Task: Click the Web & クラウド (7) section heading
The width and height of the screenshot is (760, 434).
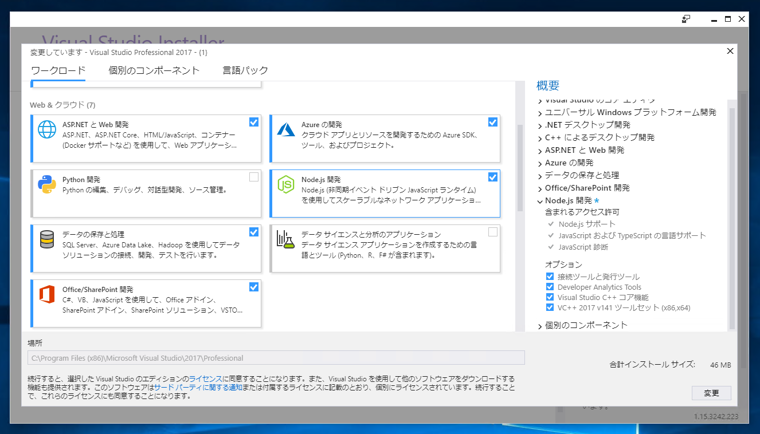Action: tap(63, 105)
